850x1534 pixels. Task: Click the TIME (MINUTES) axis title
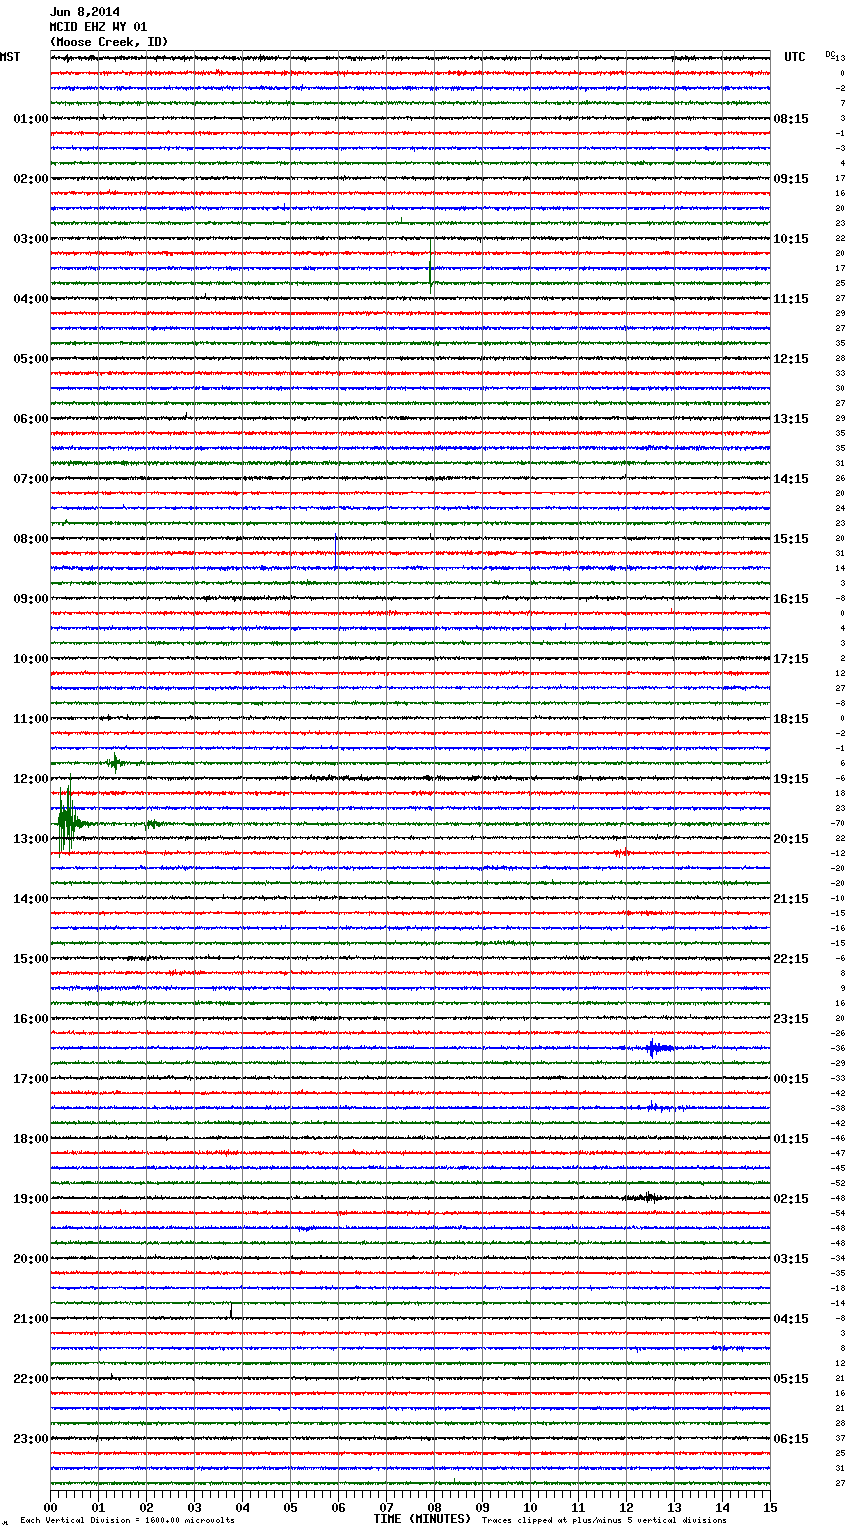pyautogui.click(x=422, y=1519)
